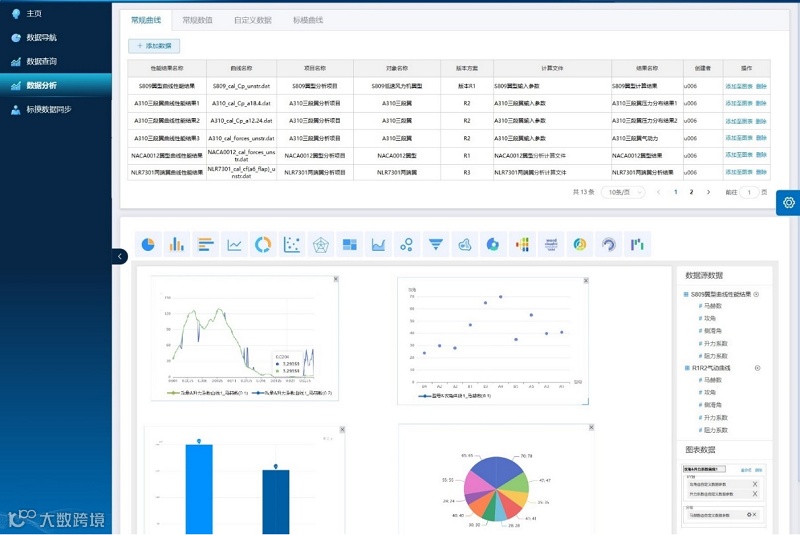Viewport: 800px width, 535px height.
Task: Choose the funnel chart icon
Action: pos(436,245)
